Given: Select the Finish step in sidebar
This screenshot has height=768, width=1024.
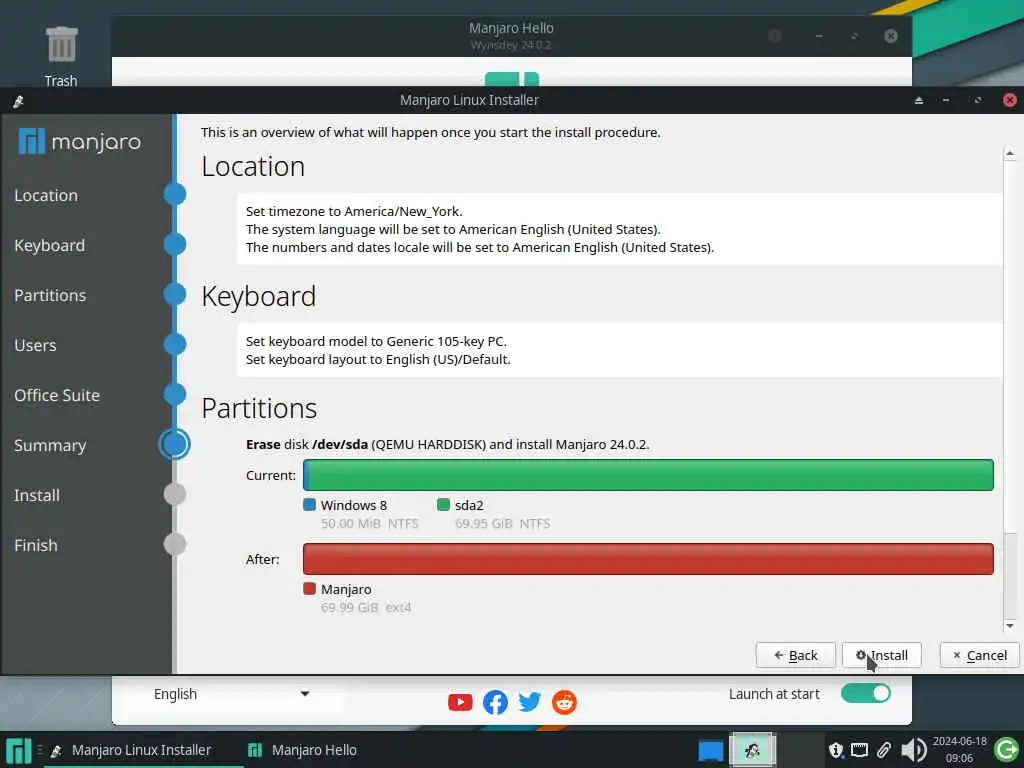Looking at the screenshot, I should click(36, 545).
